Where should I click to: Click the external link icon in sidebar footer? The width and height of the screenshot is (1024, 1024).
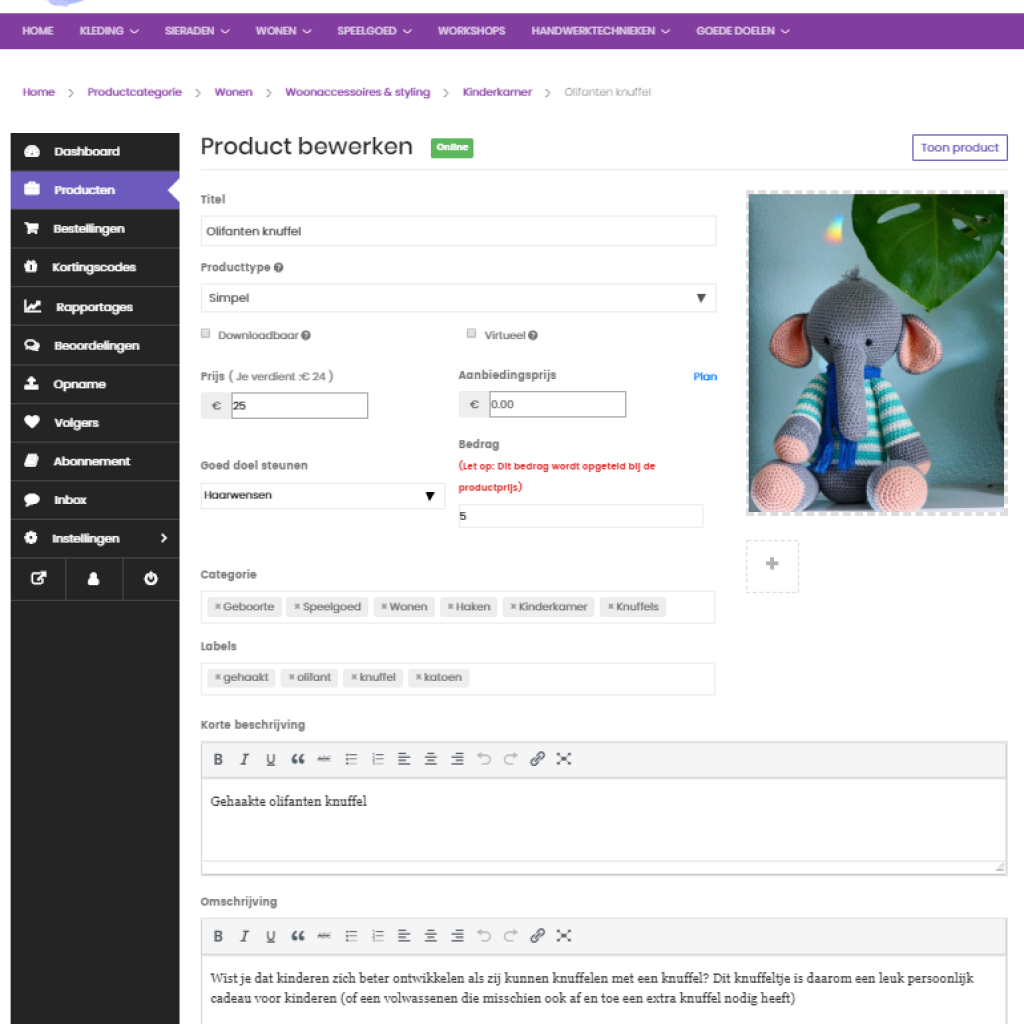click(x=39, y=579)
